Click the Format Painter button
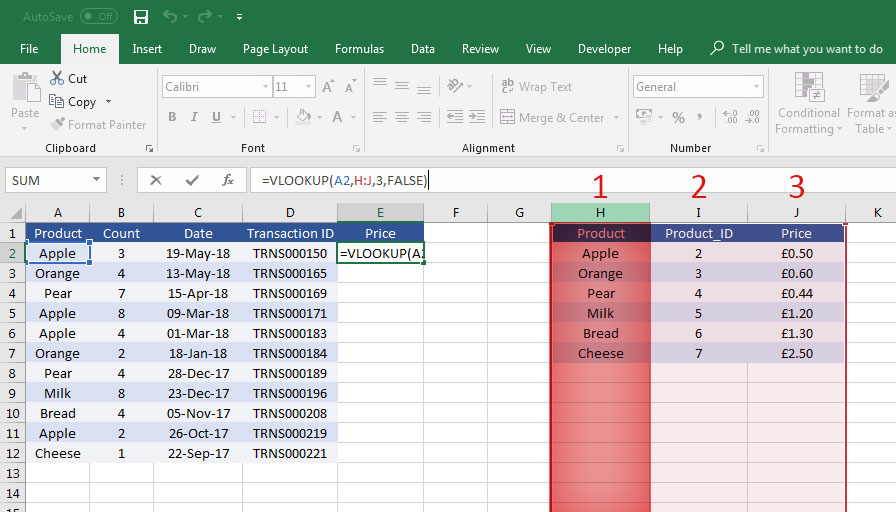 point(98,125)
